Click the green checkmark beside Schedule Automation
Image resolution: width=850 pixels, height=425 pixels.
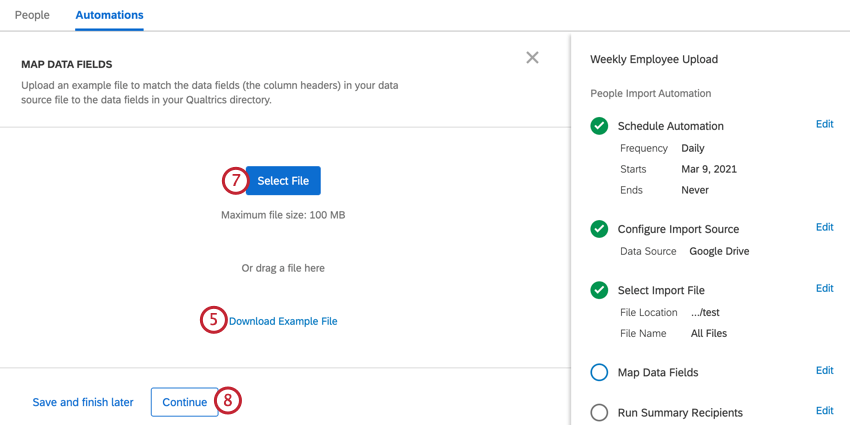click(599, 126)
